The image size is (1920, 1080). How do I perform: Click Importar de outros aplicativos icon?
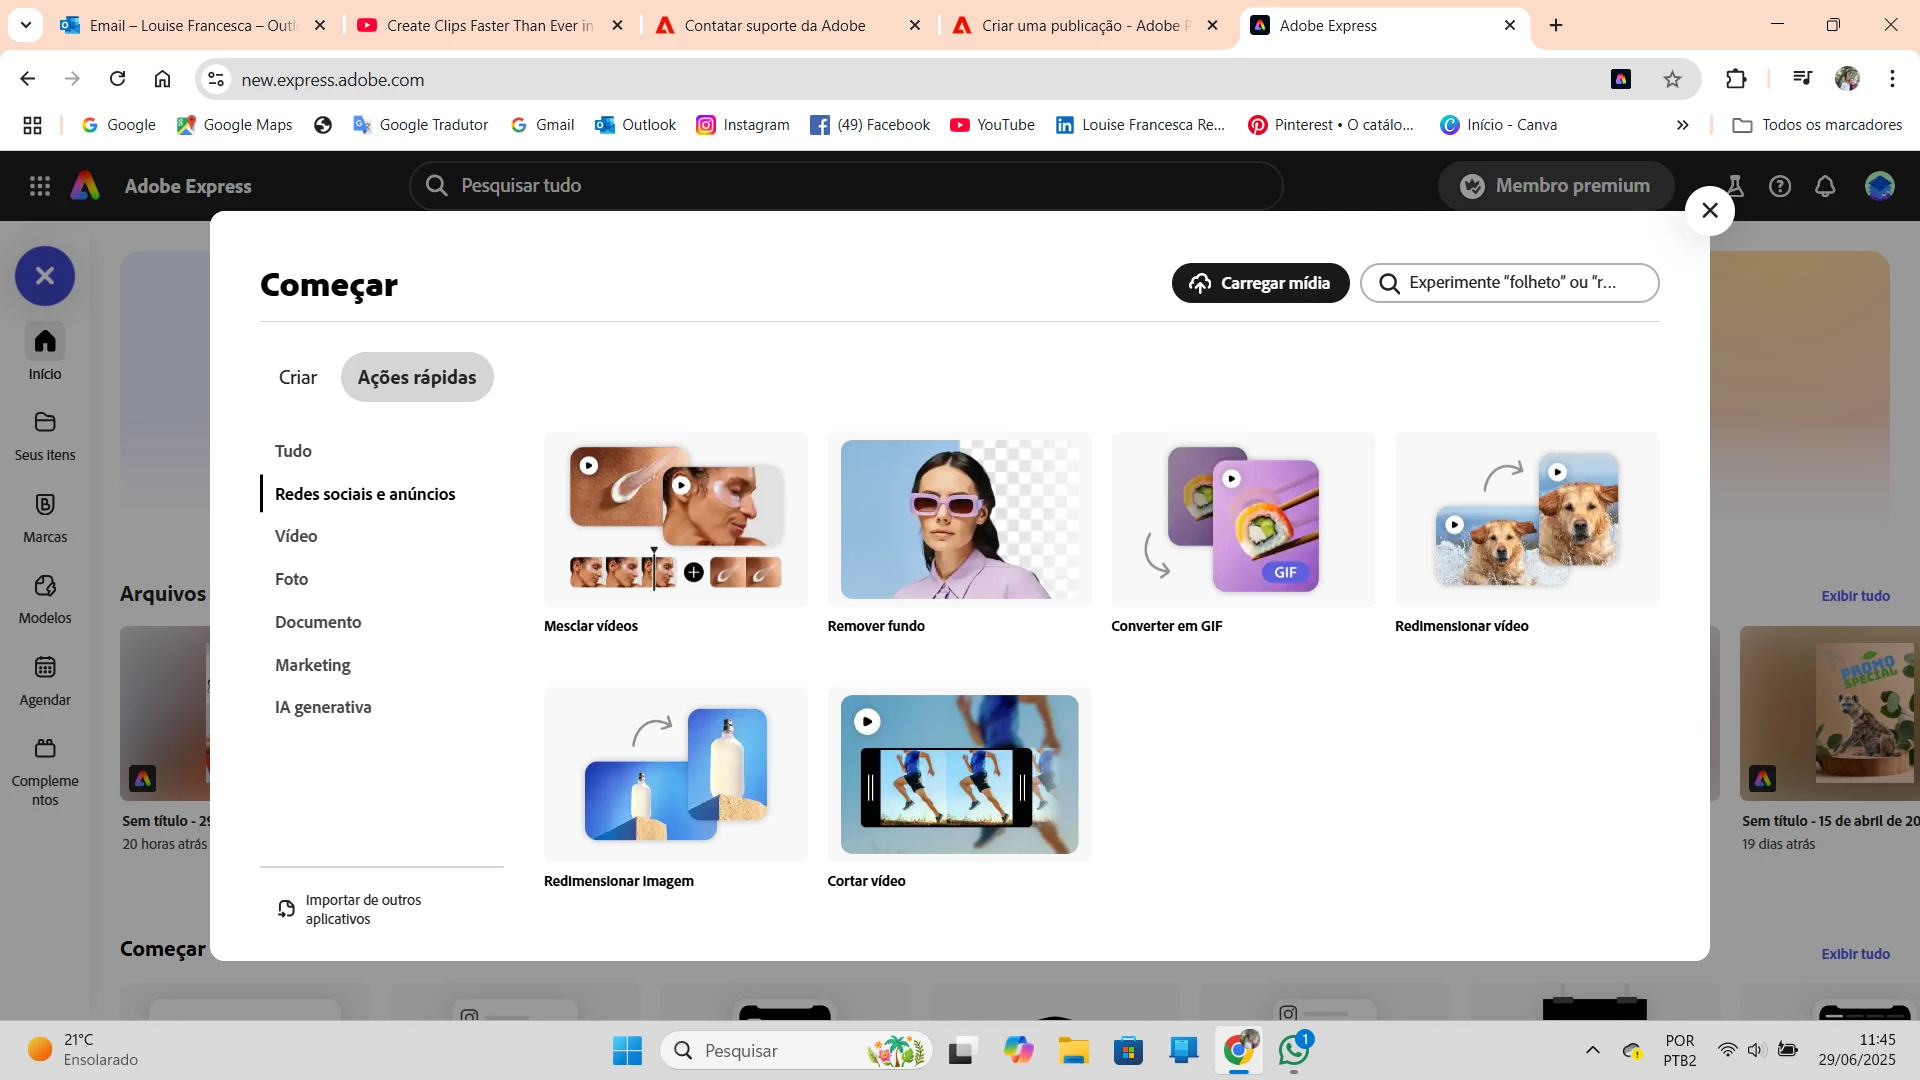pyautogui.click(x=287, y=909)
